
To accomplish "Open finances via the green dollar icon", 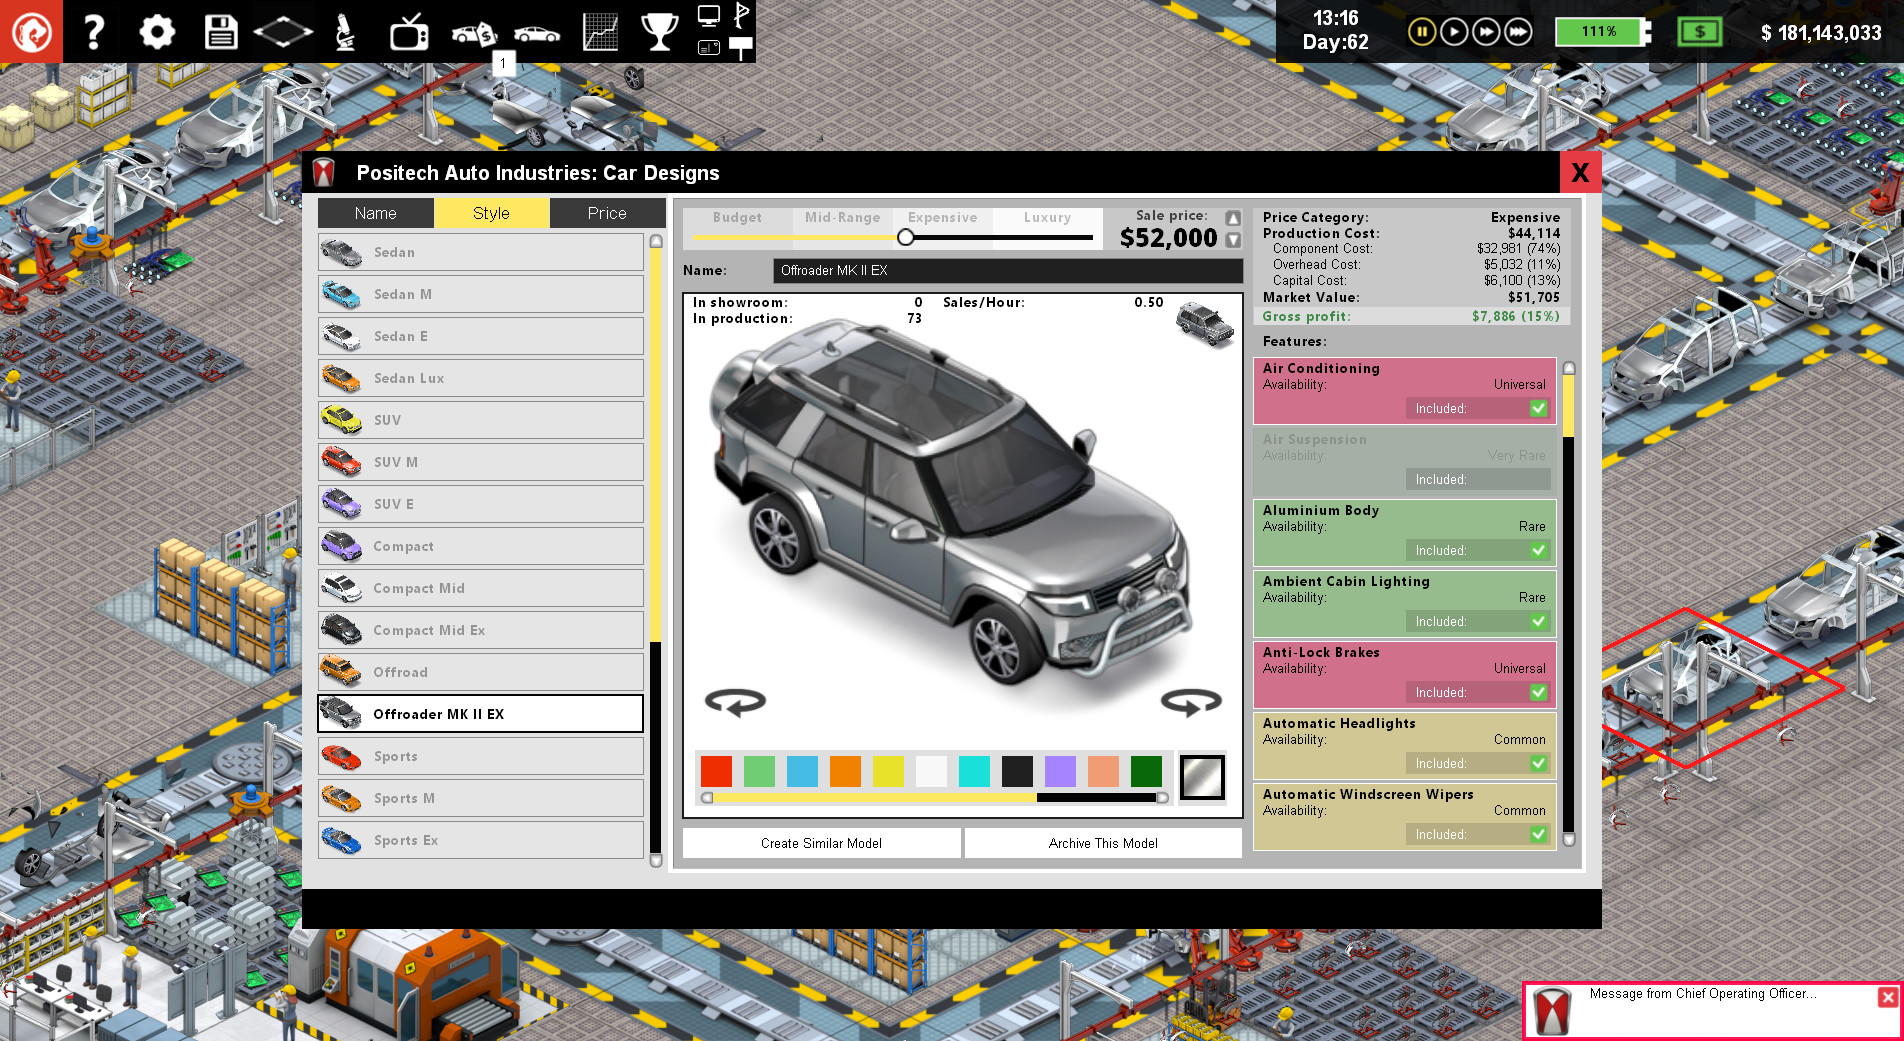I will 1699,31.
